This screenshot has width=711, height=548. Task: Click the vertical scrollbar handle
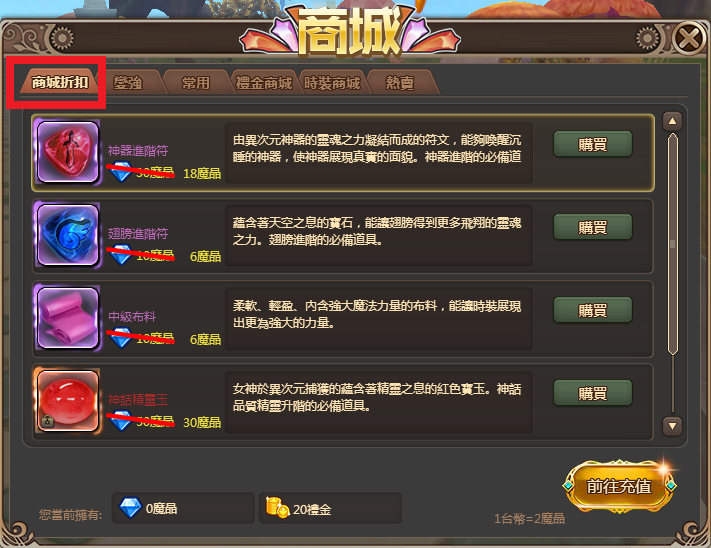[672, 244]
